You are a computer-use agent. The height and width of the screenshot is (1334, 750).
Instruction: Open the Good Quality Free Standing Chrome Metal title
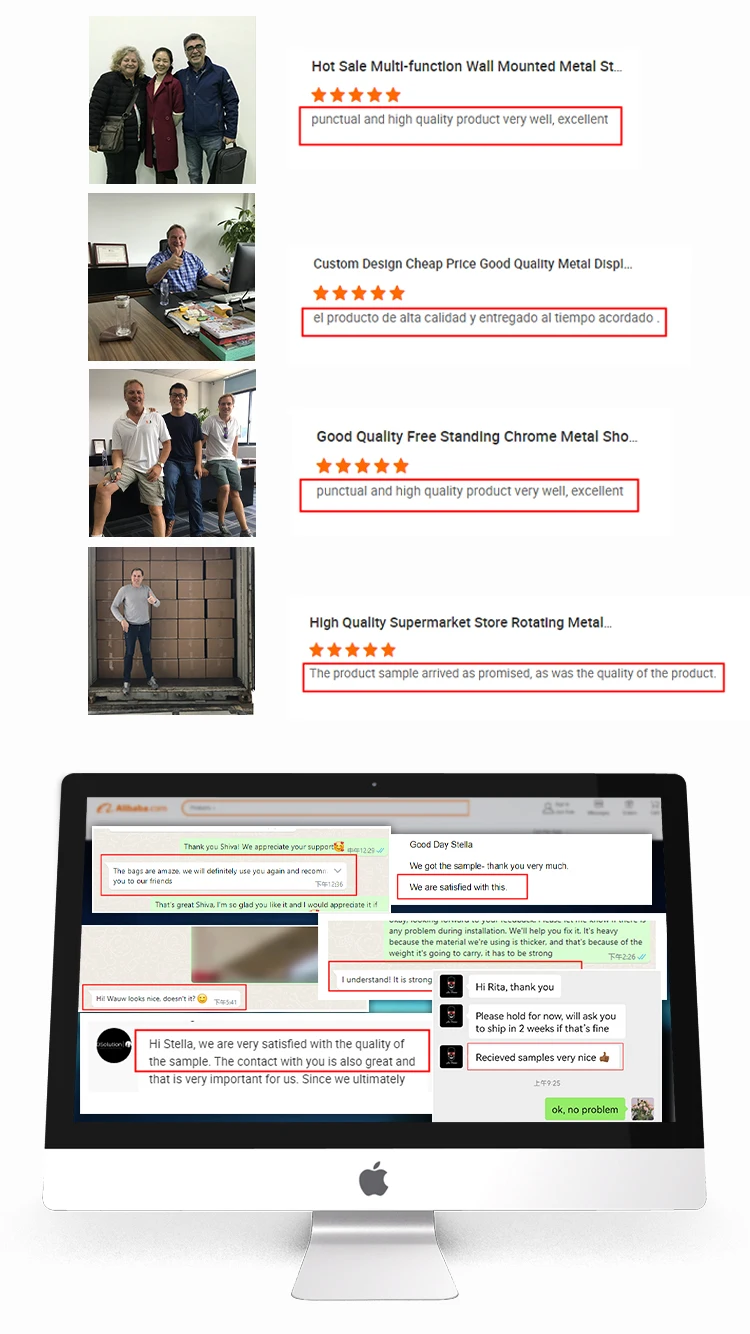pos(477,436)
